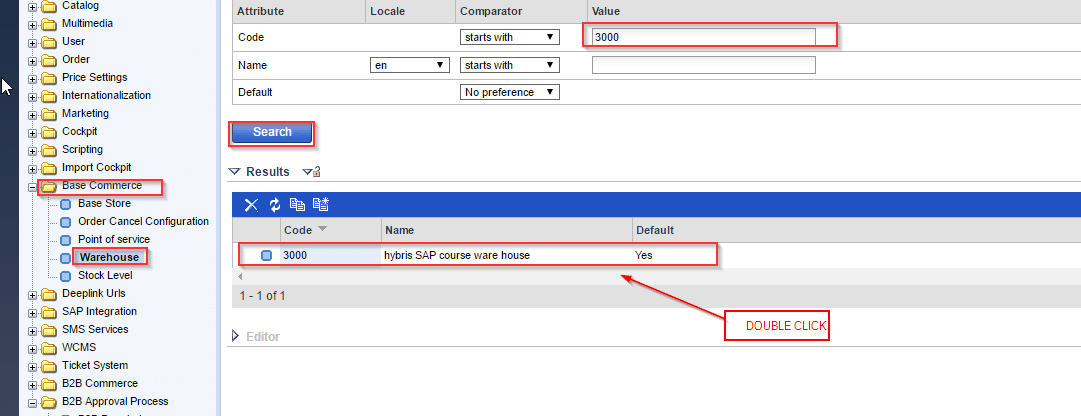Expand the Marketing tree folder
The width and height of the screenshot is (1081, 416).
(33, 114)
